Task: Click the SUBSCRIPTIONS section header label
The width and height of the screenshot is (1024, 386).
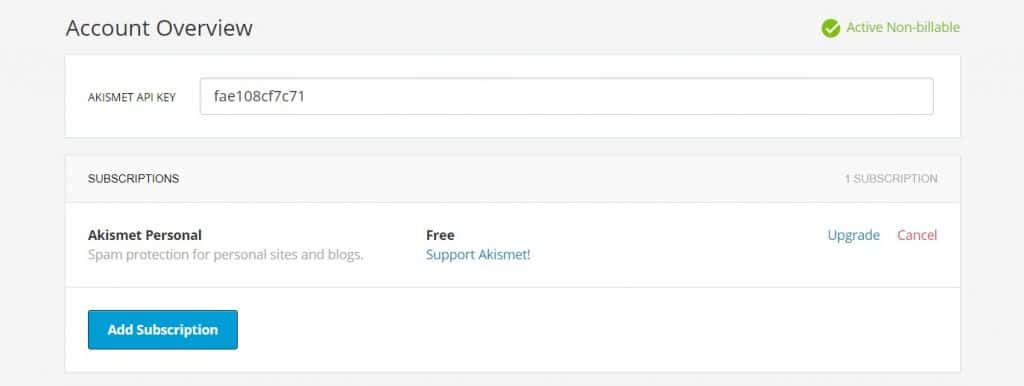Action: coord(134,178)
